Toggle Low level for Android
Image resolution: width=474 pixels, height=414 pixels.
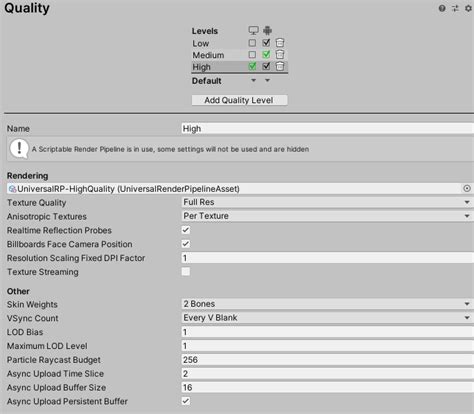coord(266,43)
